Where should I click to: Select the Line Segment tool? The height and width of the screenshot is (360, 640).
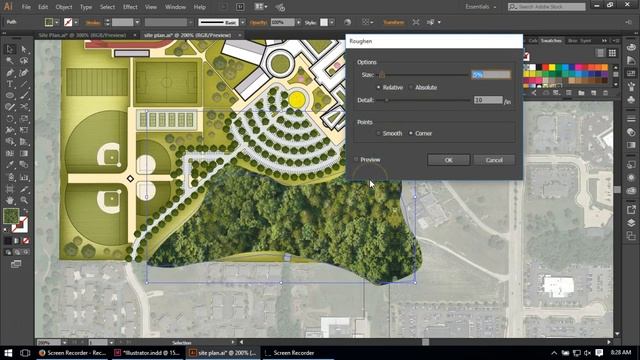(24, 84)
